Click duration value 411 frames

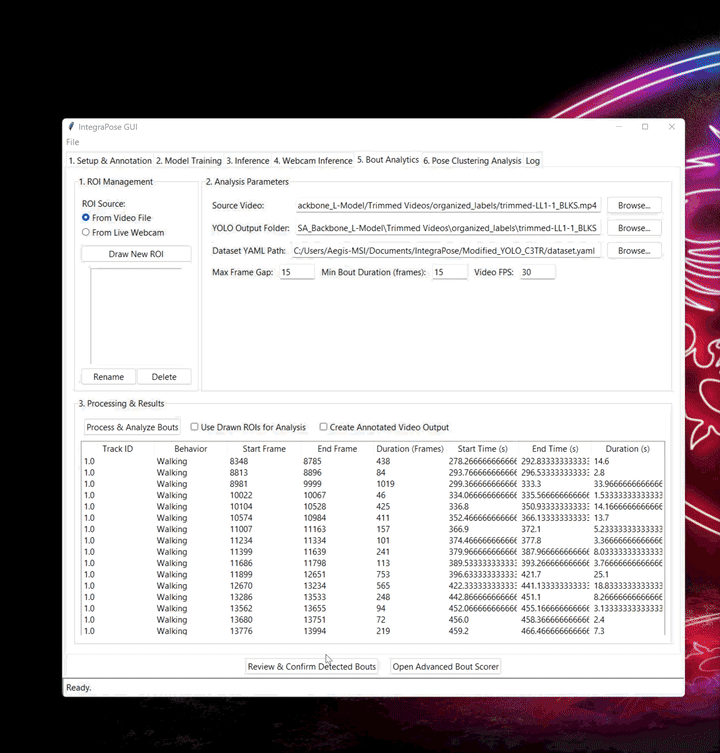383,518
